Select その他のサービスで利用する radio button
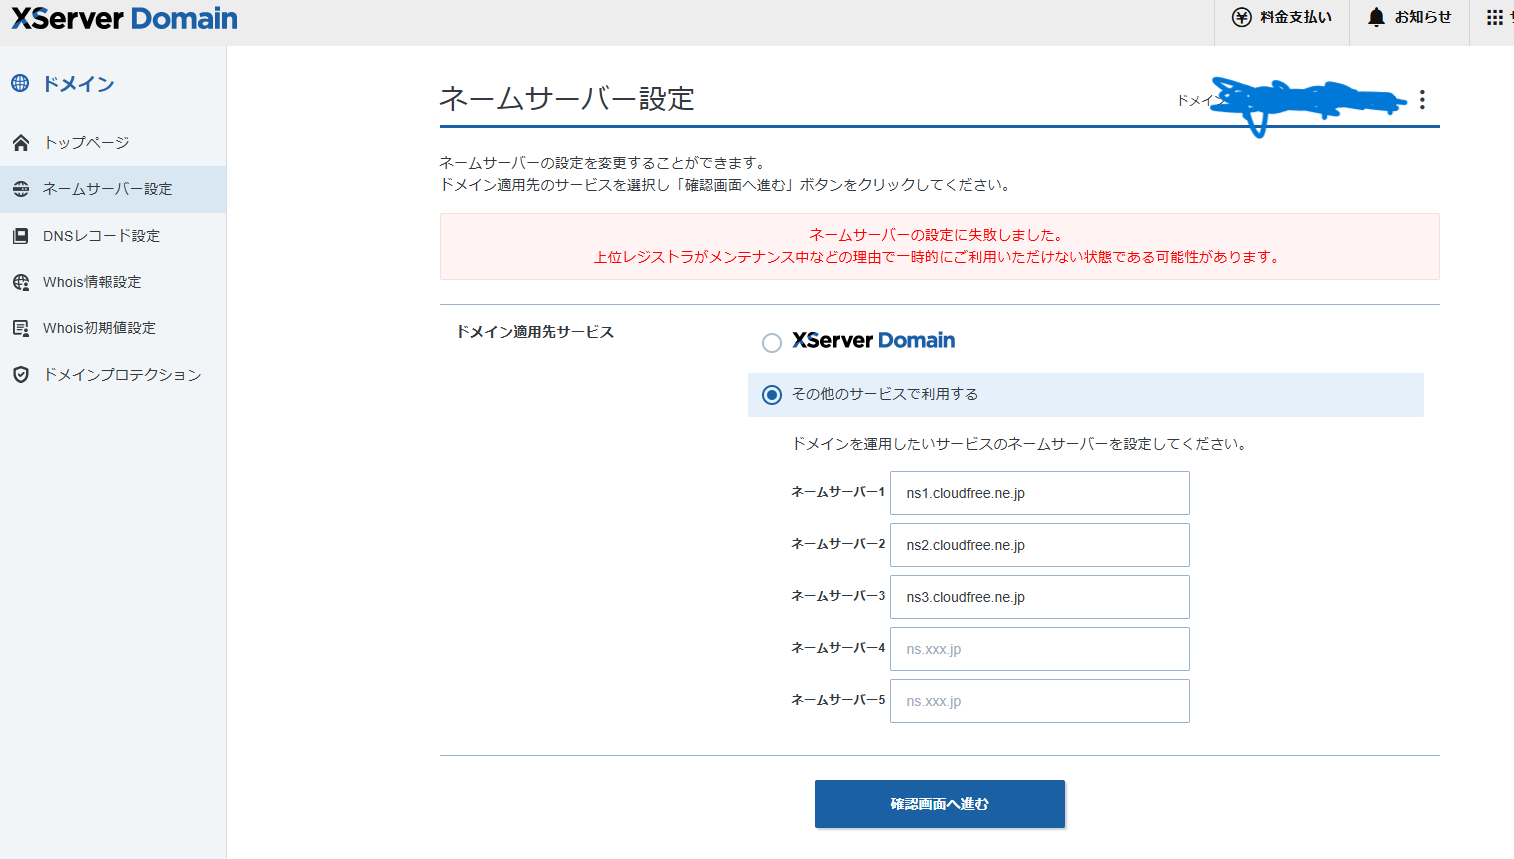The height and width of the screenshot is (859, 1514). (772, 395)
